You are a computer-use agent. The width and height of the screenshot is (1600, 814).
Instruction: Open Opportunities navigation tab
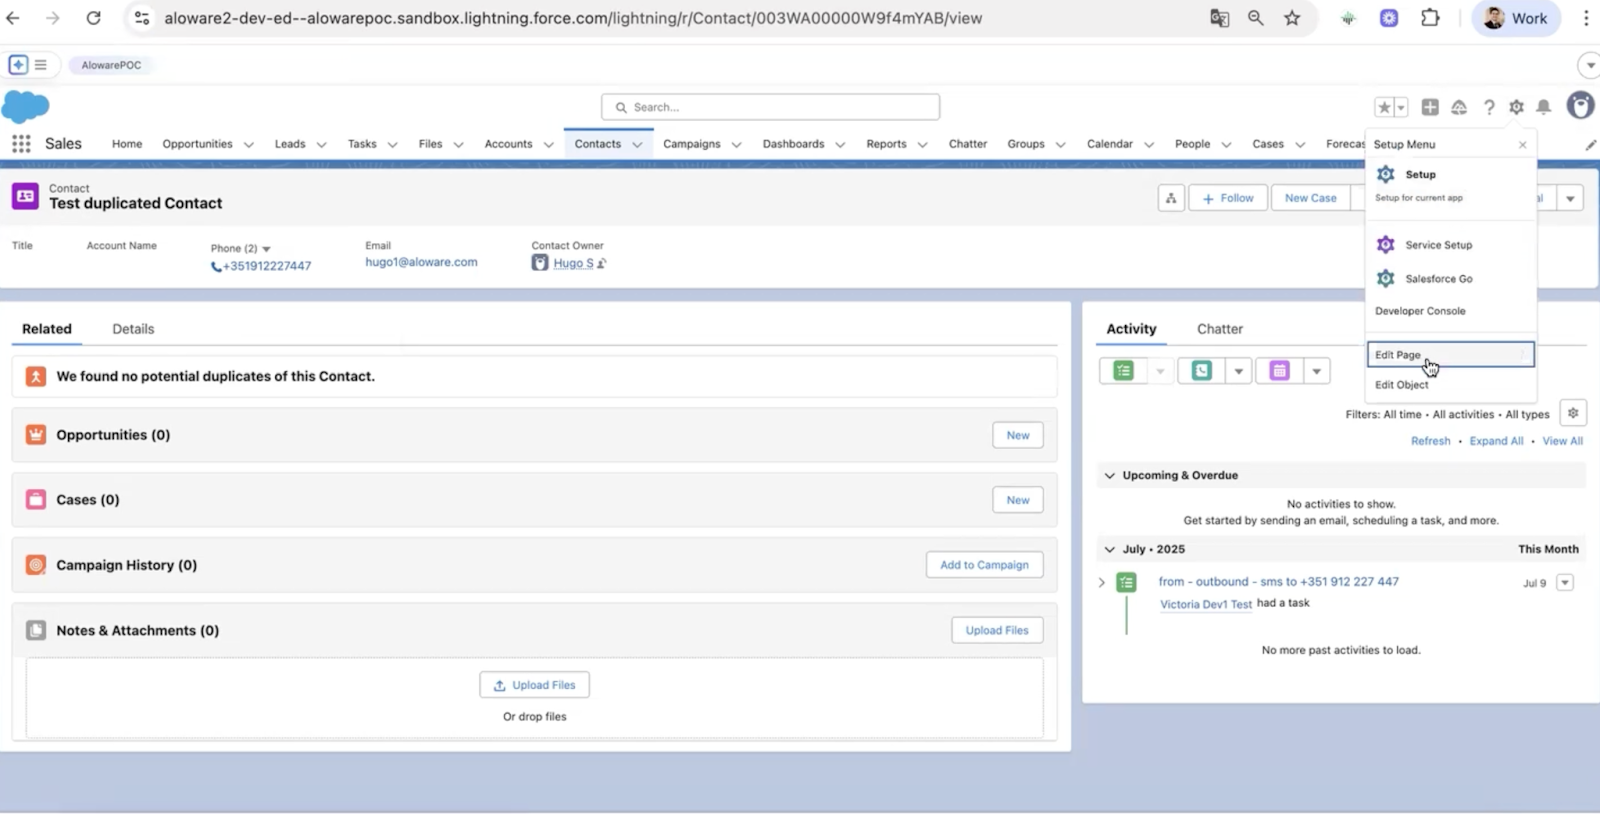pyautogui.click(x=197, y=144)
